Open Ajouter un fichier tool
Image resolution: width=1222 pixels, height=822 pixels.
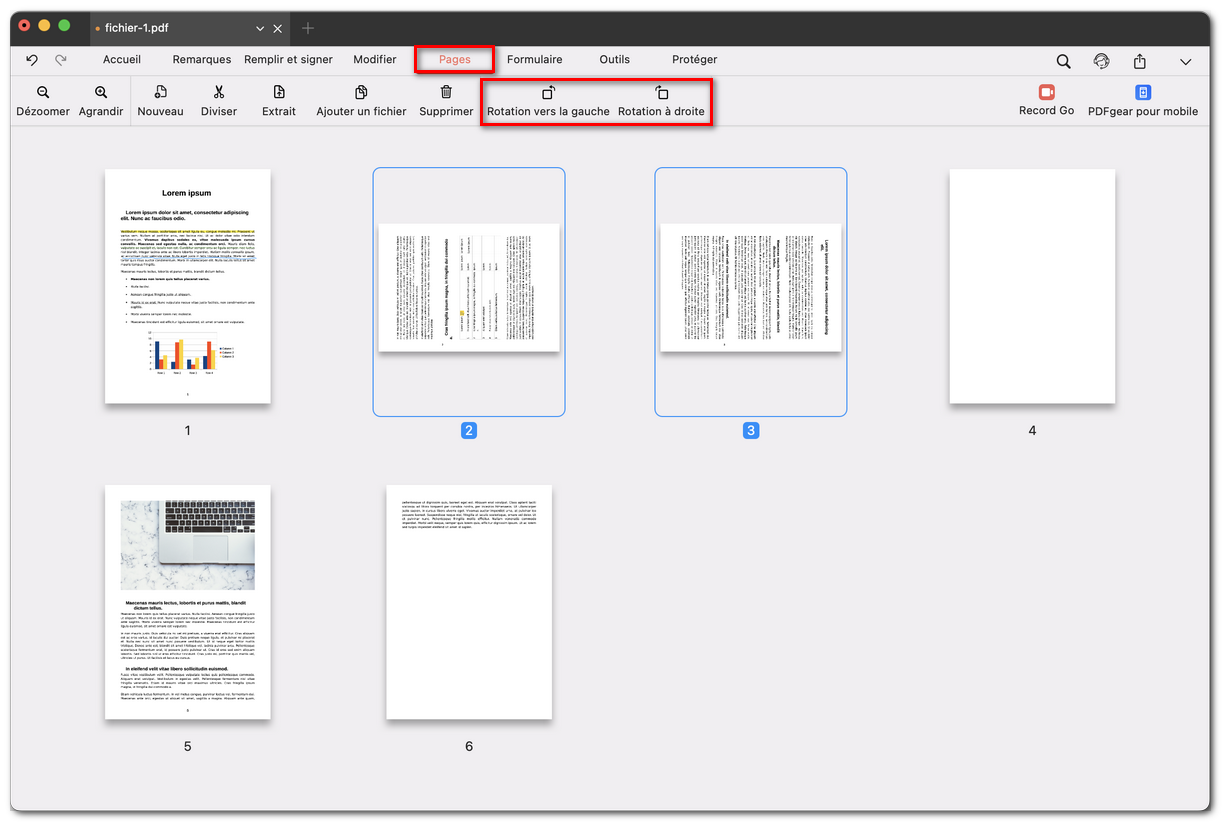tap(360, 100)
